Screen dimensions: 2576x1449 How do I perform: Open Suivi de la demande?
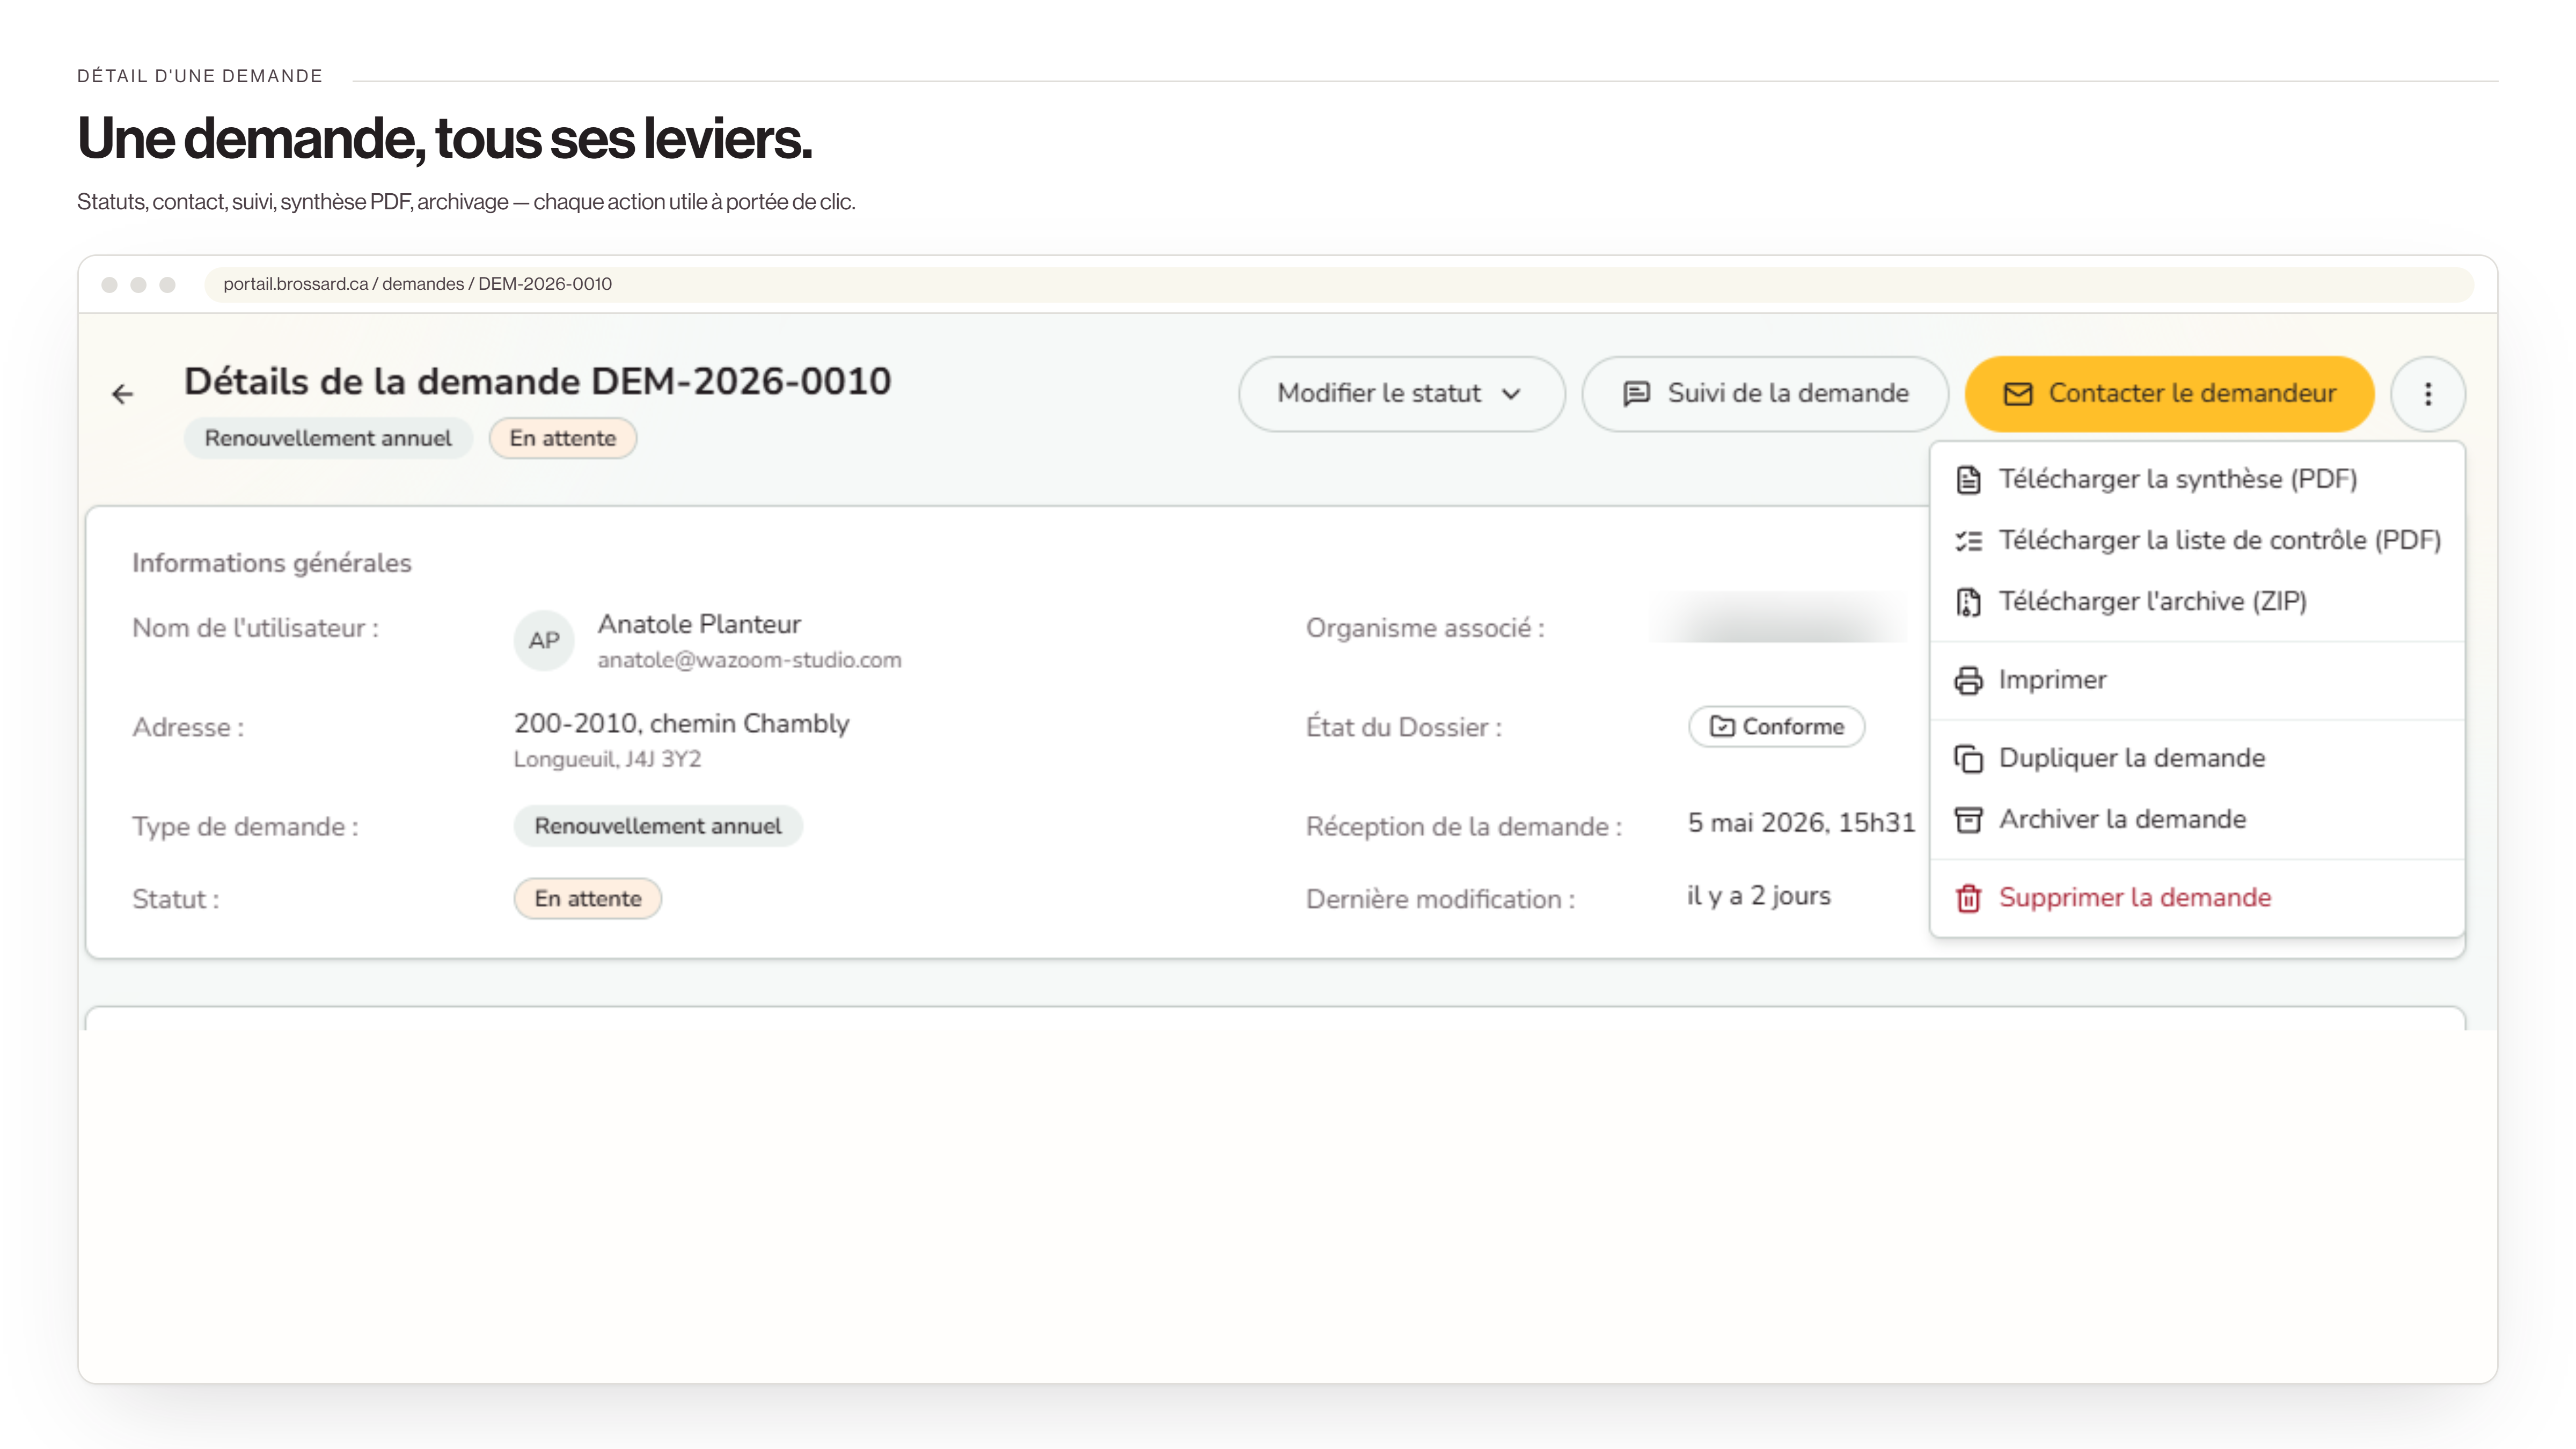pyautogui.click(x=1765, y=394)
